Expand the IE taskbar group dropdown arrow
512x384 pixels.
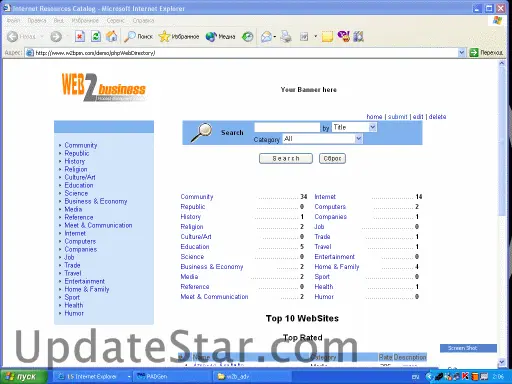tap(129, 377)
